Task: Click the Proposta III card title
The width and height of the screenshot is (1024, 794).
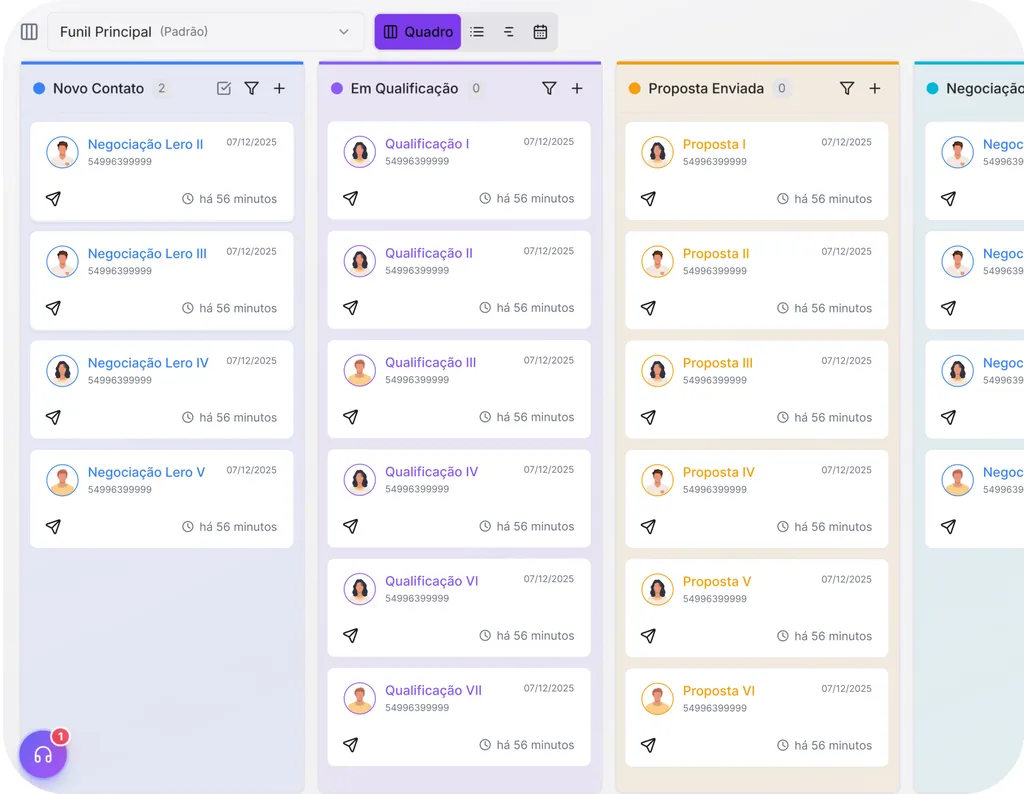Action: 718,362
